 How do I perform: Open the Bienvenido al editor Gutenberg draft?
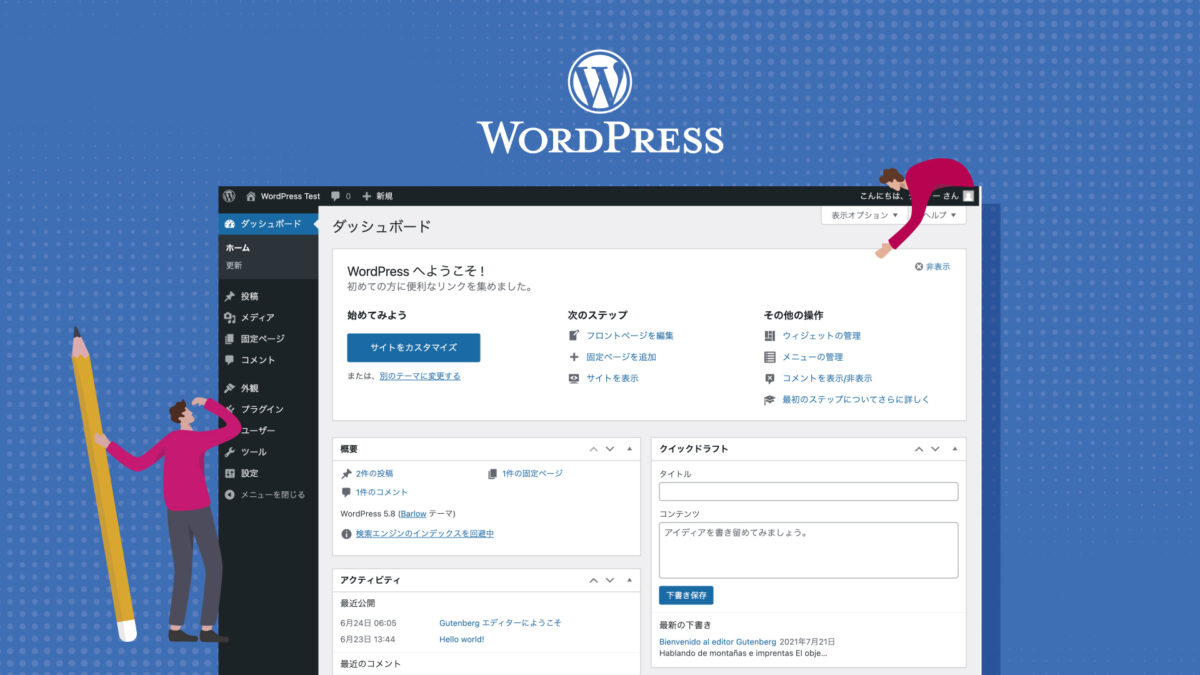(x=717, y=641)
